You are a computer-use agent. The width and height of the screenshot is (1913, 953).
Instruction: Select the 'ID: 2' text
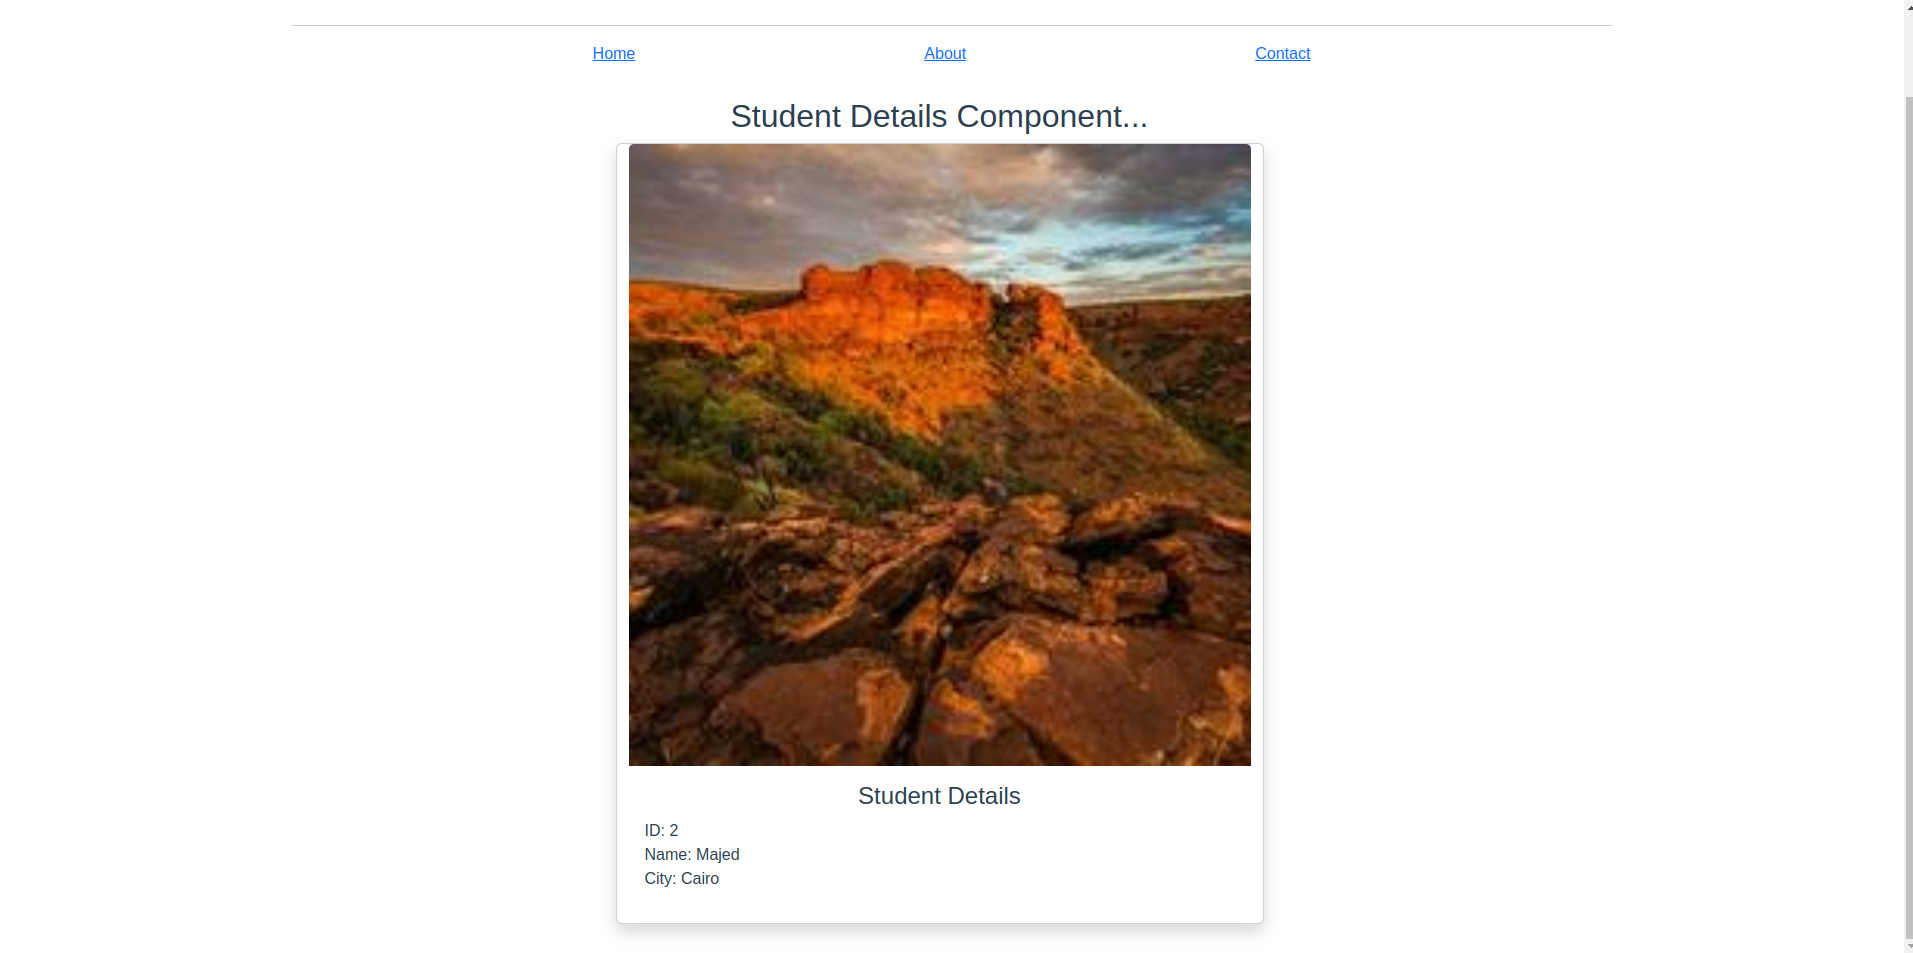[661, 831]
